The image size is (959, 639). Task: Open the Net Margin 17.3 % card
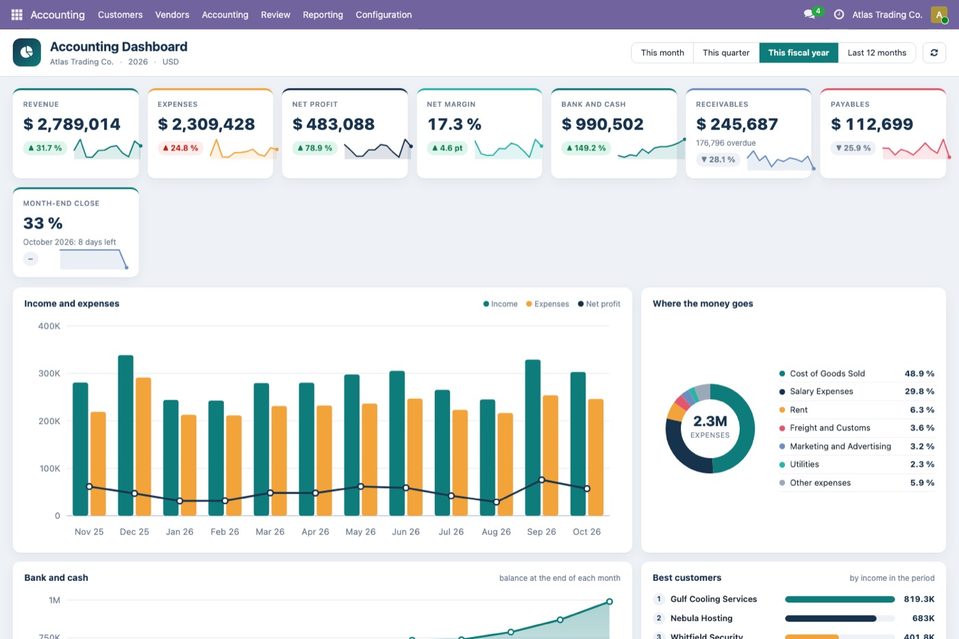[480, 133]
